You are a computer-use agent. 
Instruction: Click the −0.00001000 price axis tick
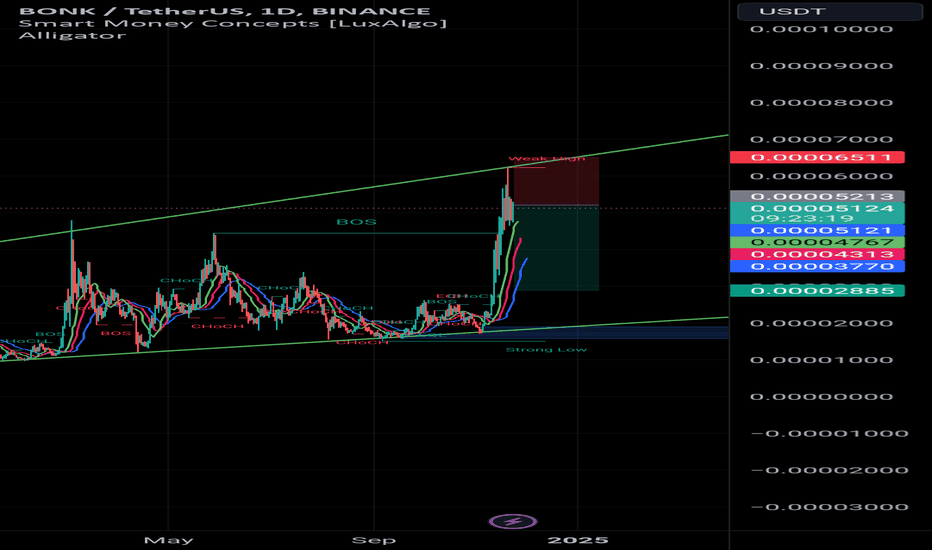tap(830, 433)
